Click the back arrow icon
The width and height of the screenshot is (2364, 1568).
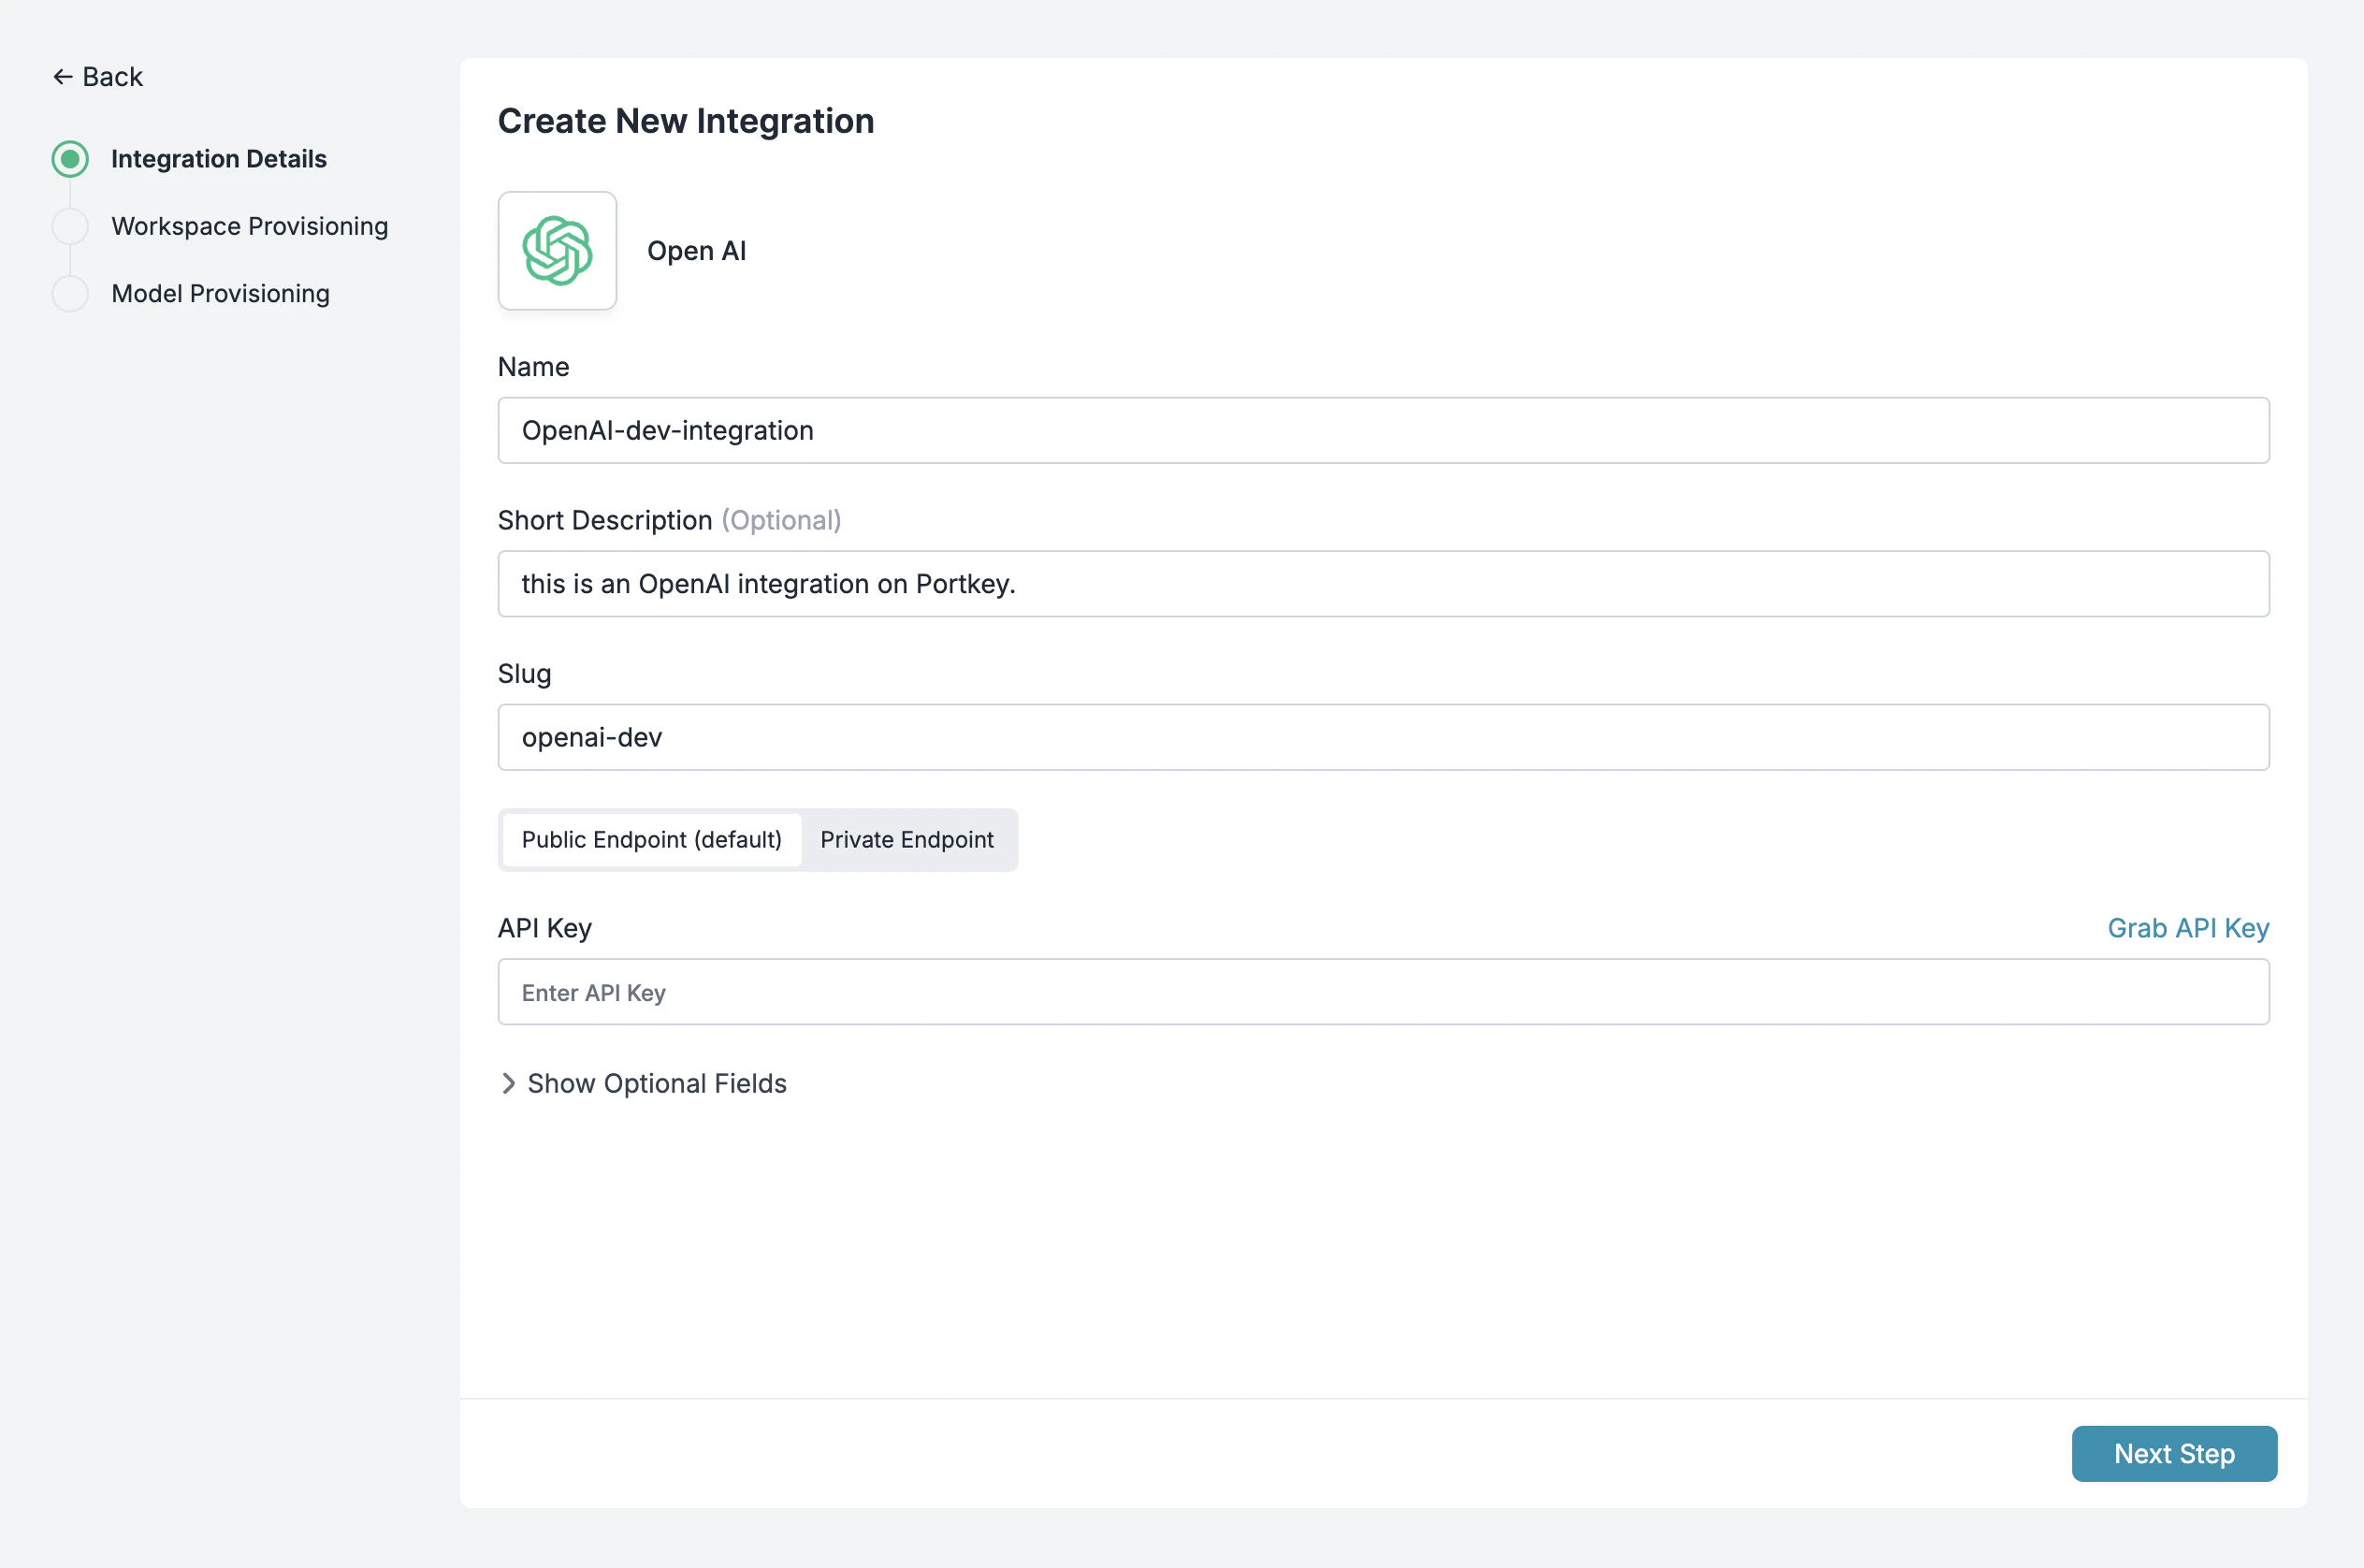click(x=63, y=76)
